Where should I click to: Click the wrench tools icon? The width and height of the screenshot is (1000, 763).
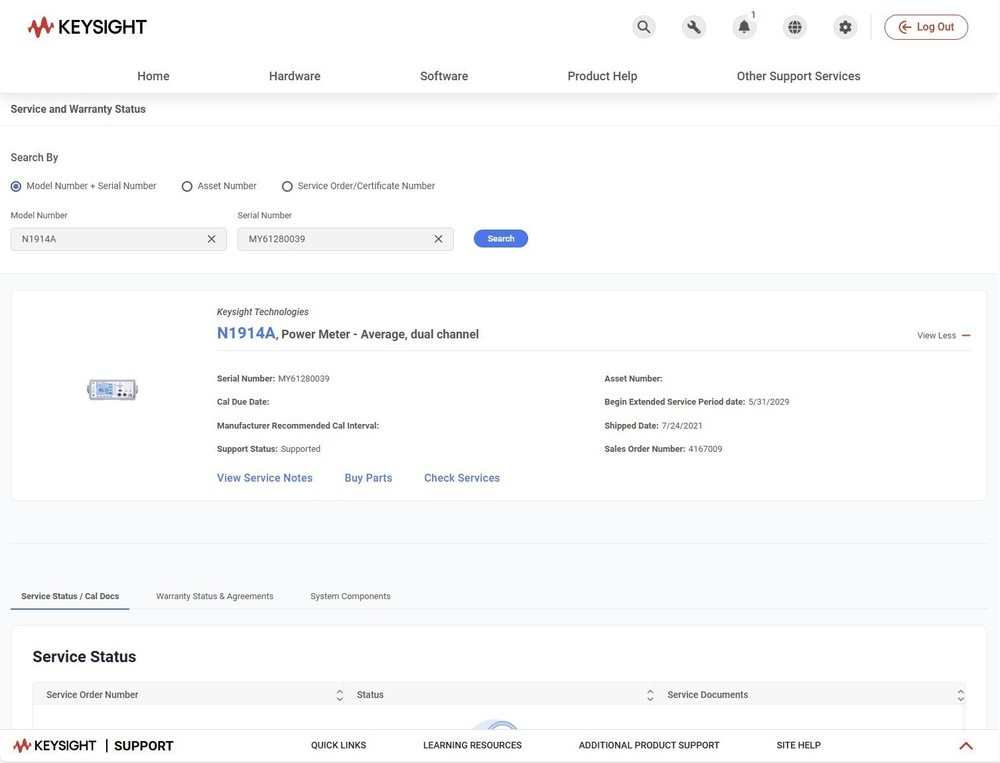(694, 27)
